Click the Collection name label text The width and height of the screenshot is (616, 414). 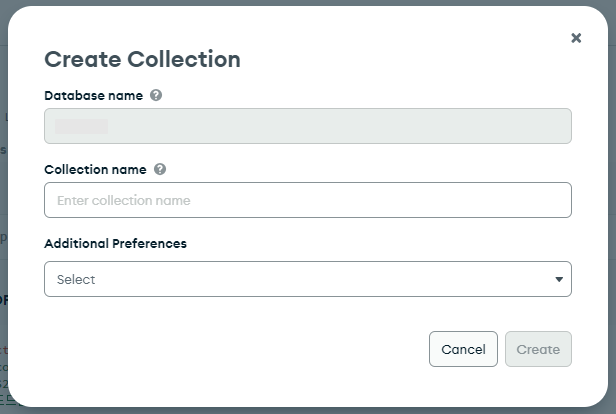[x=95, y=170]
